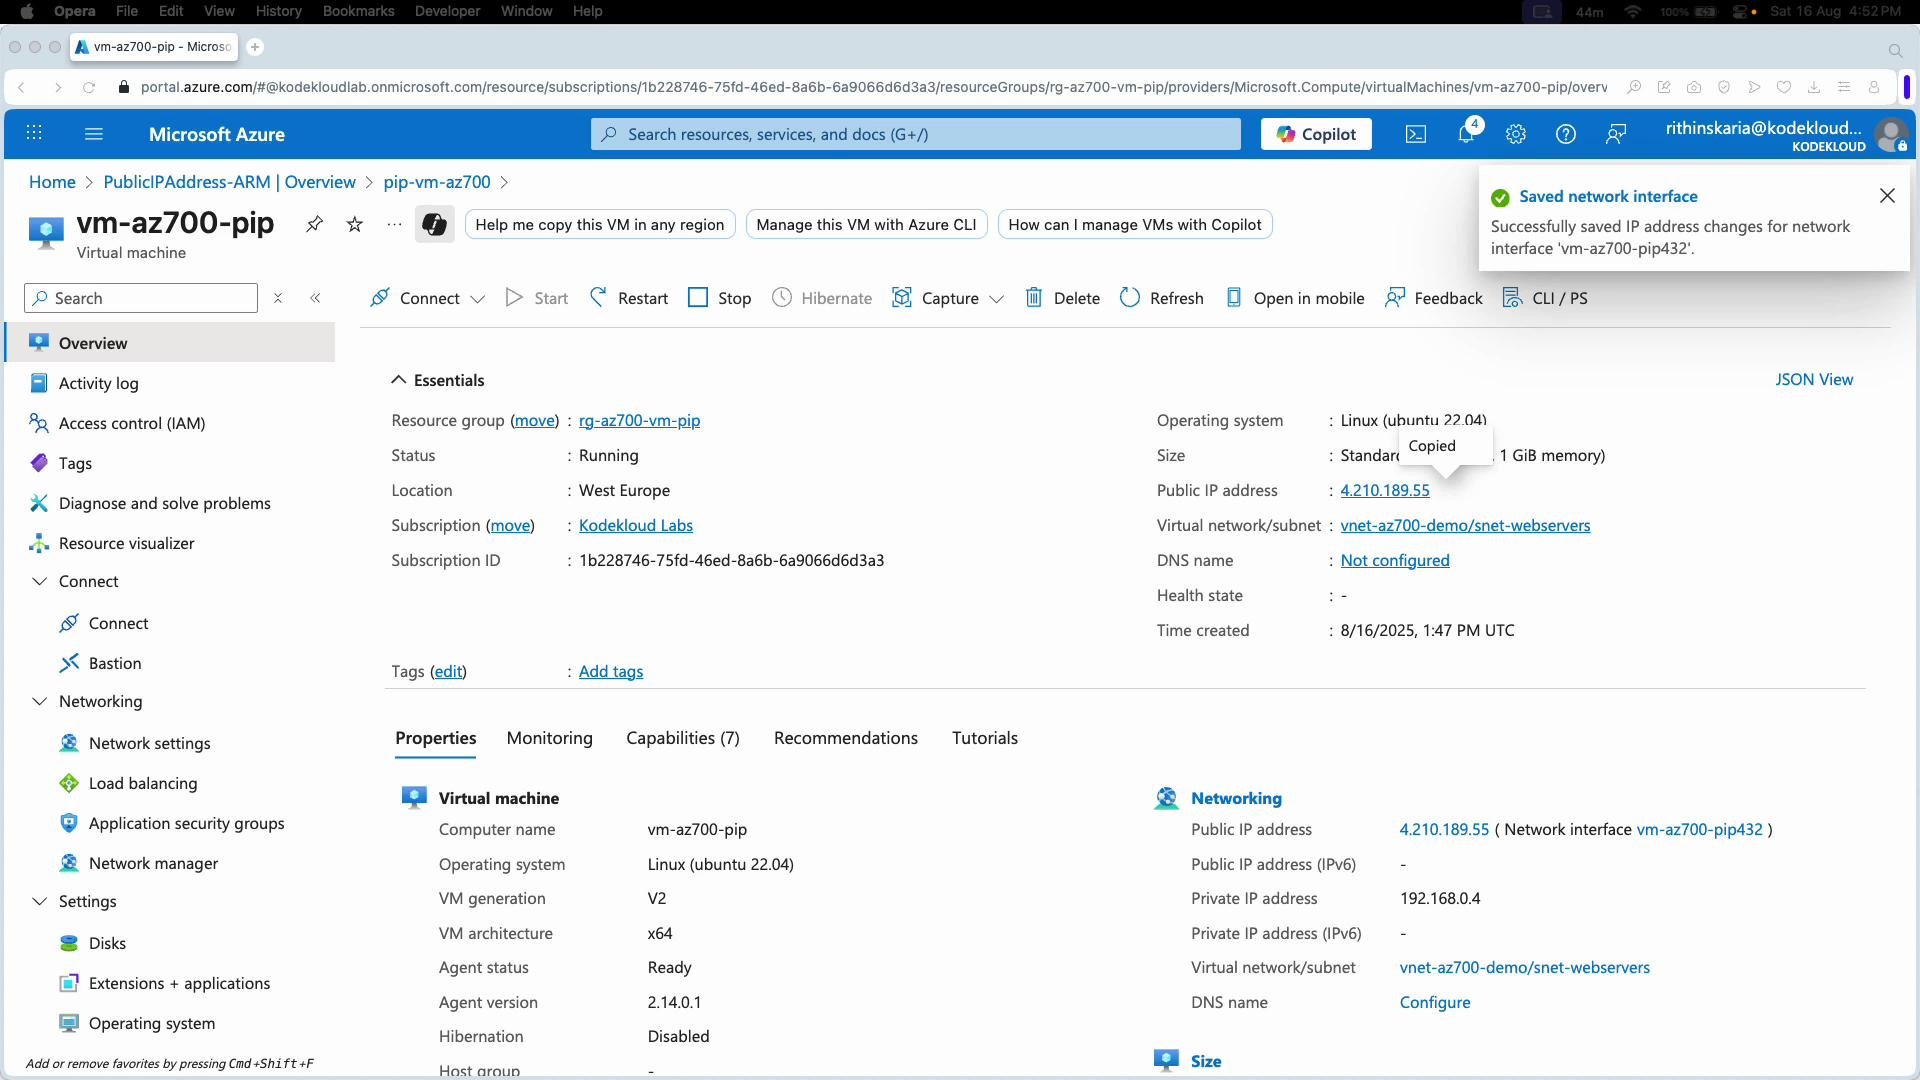Image resolution: width=1920 pixels, height=1080 pixels.
Task: Click the Copilot button
Action: click(x=1316, y=134)
